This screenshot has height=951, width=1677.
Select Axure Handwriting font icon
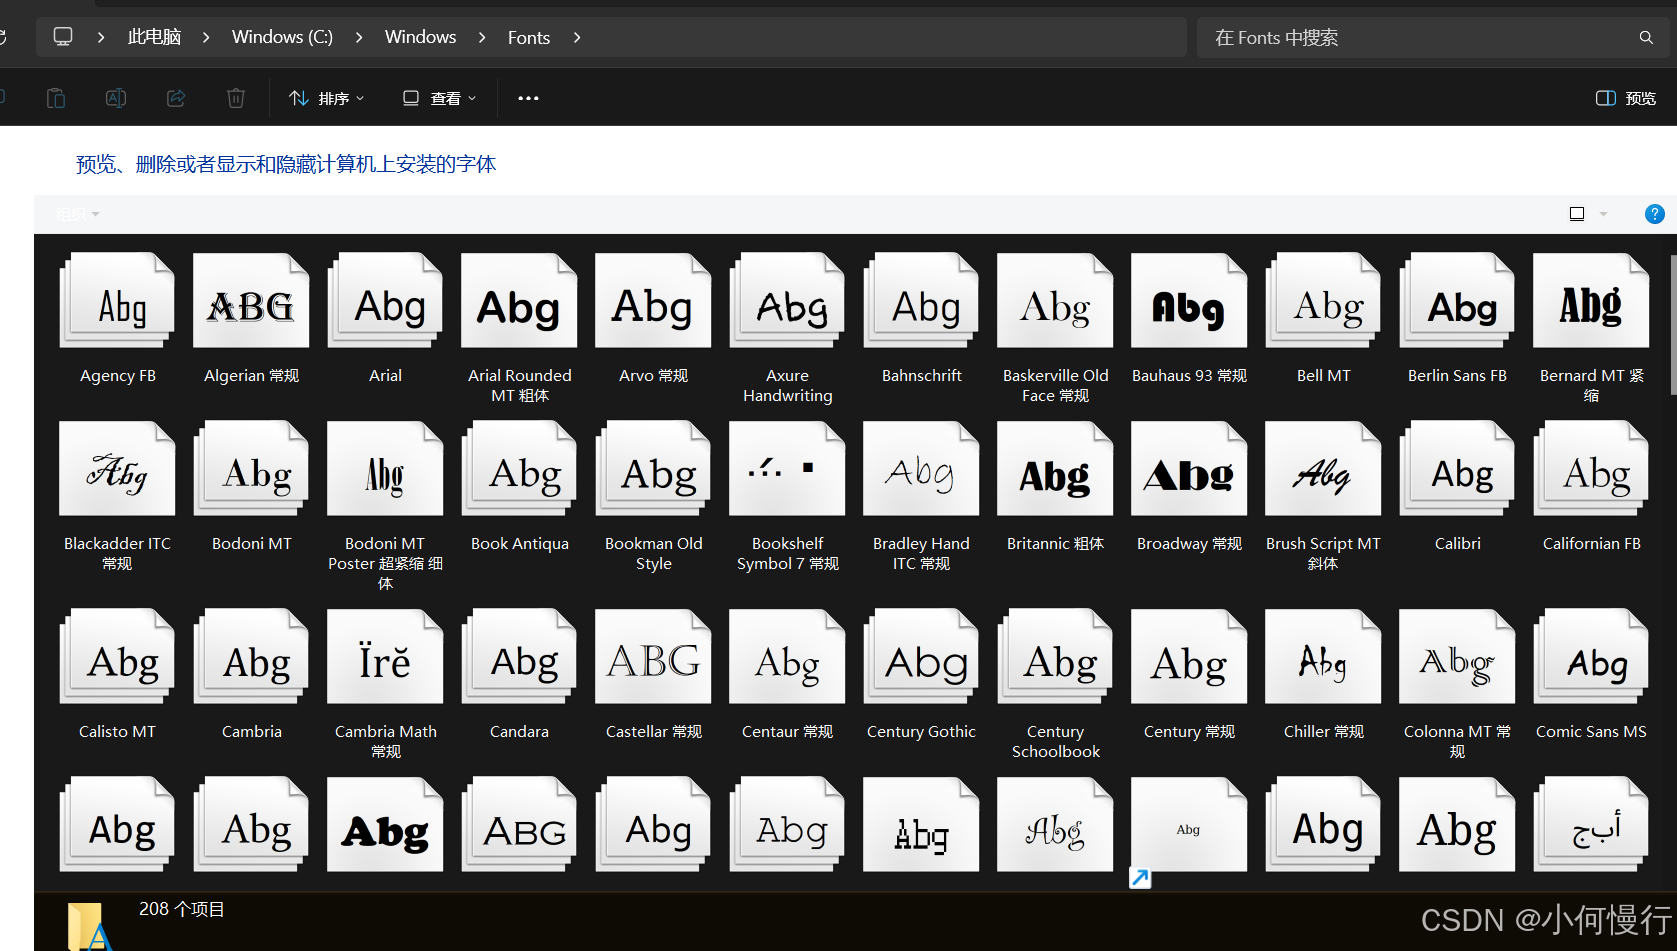click(787, 300)
